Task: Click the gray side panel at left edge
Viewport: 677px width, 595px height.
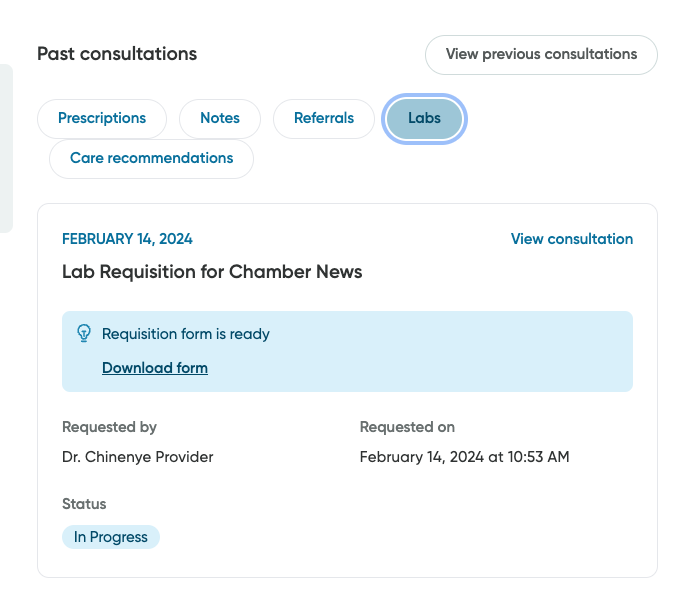Action: click(6, 148)
